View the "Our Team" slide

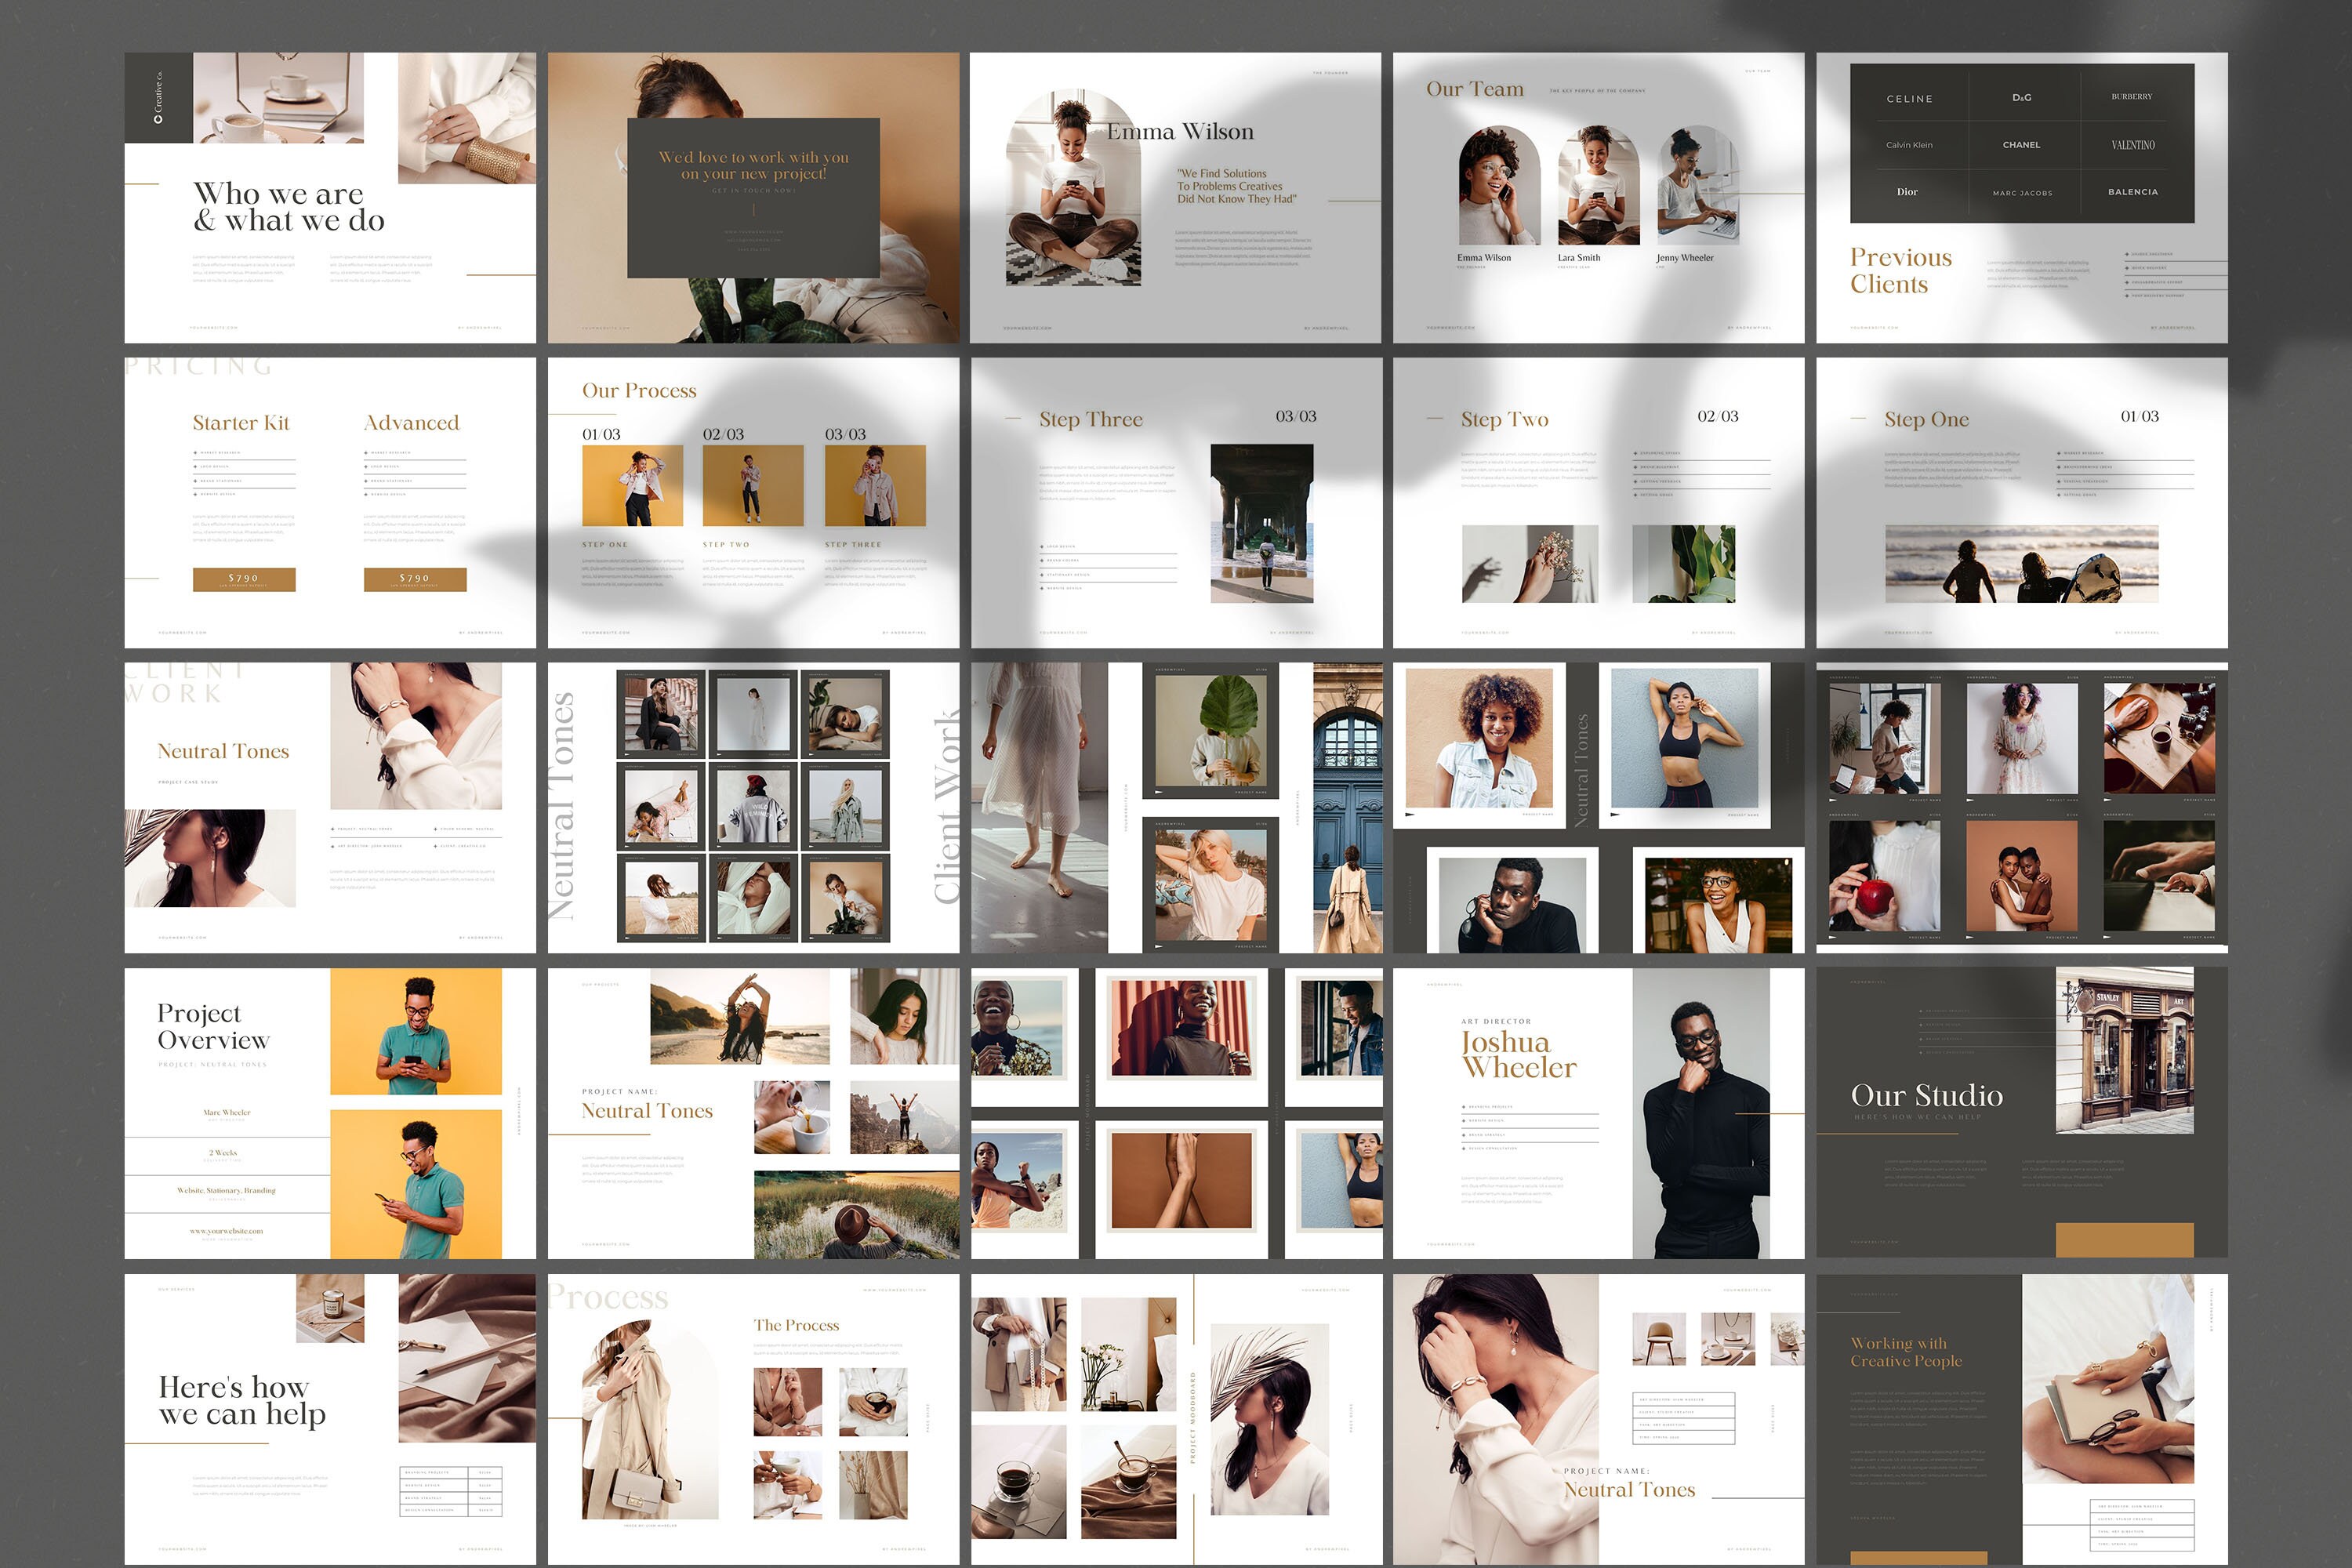tap(1475, 90)
